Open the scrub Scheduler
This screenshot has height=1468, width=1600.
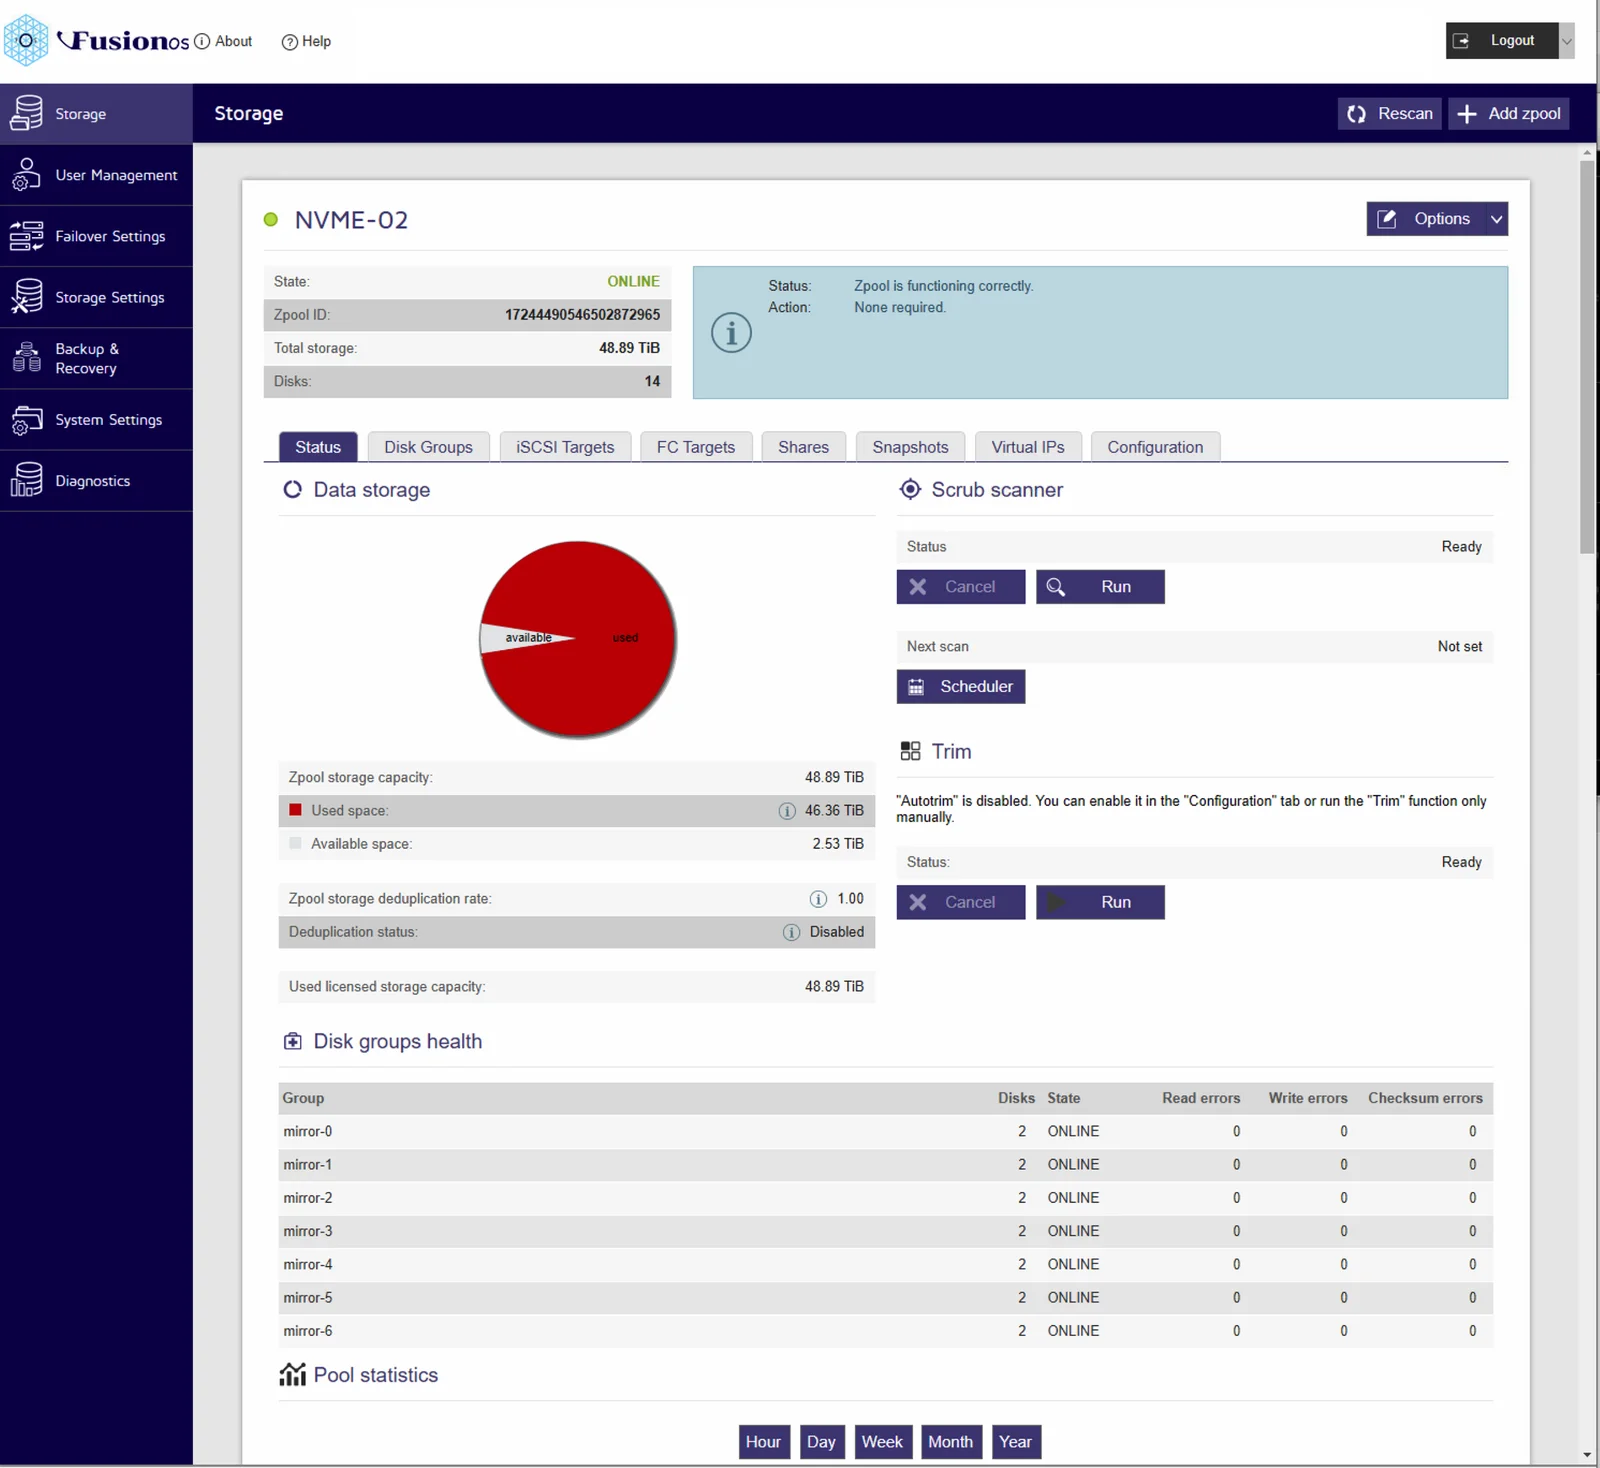(x=961, y=687)
